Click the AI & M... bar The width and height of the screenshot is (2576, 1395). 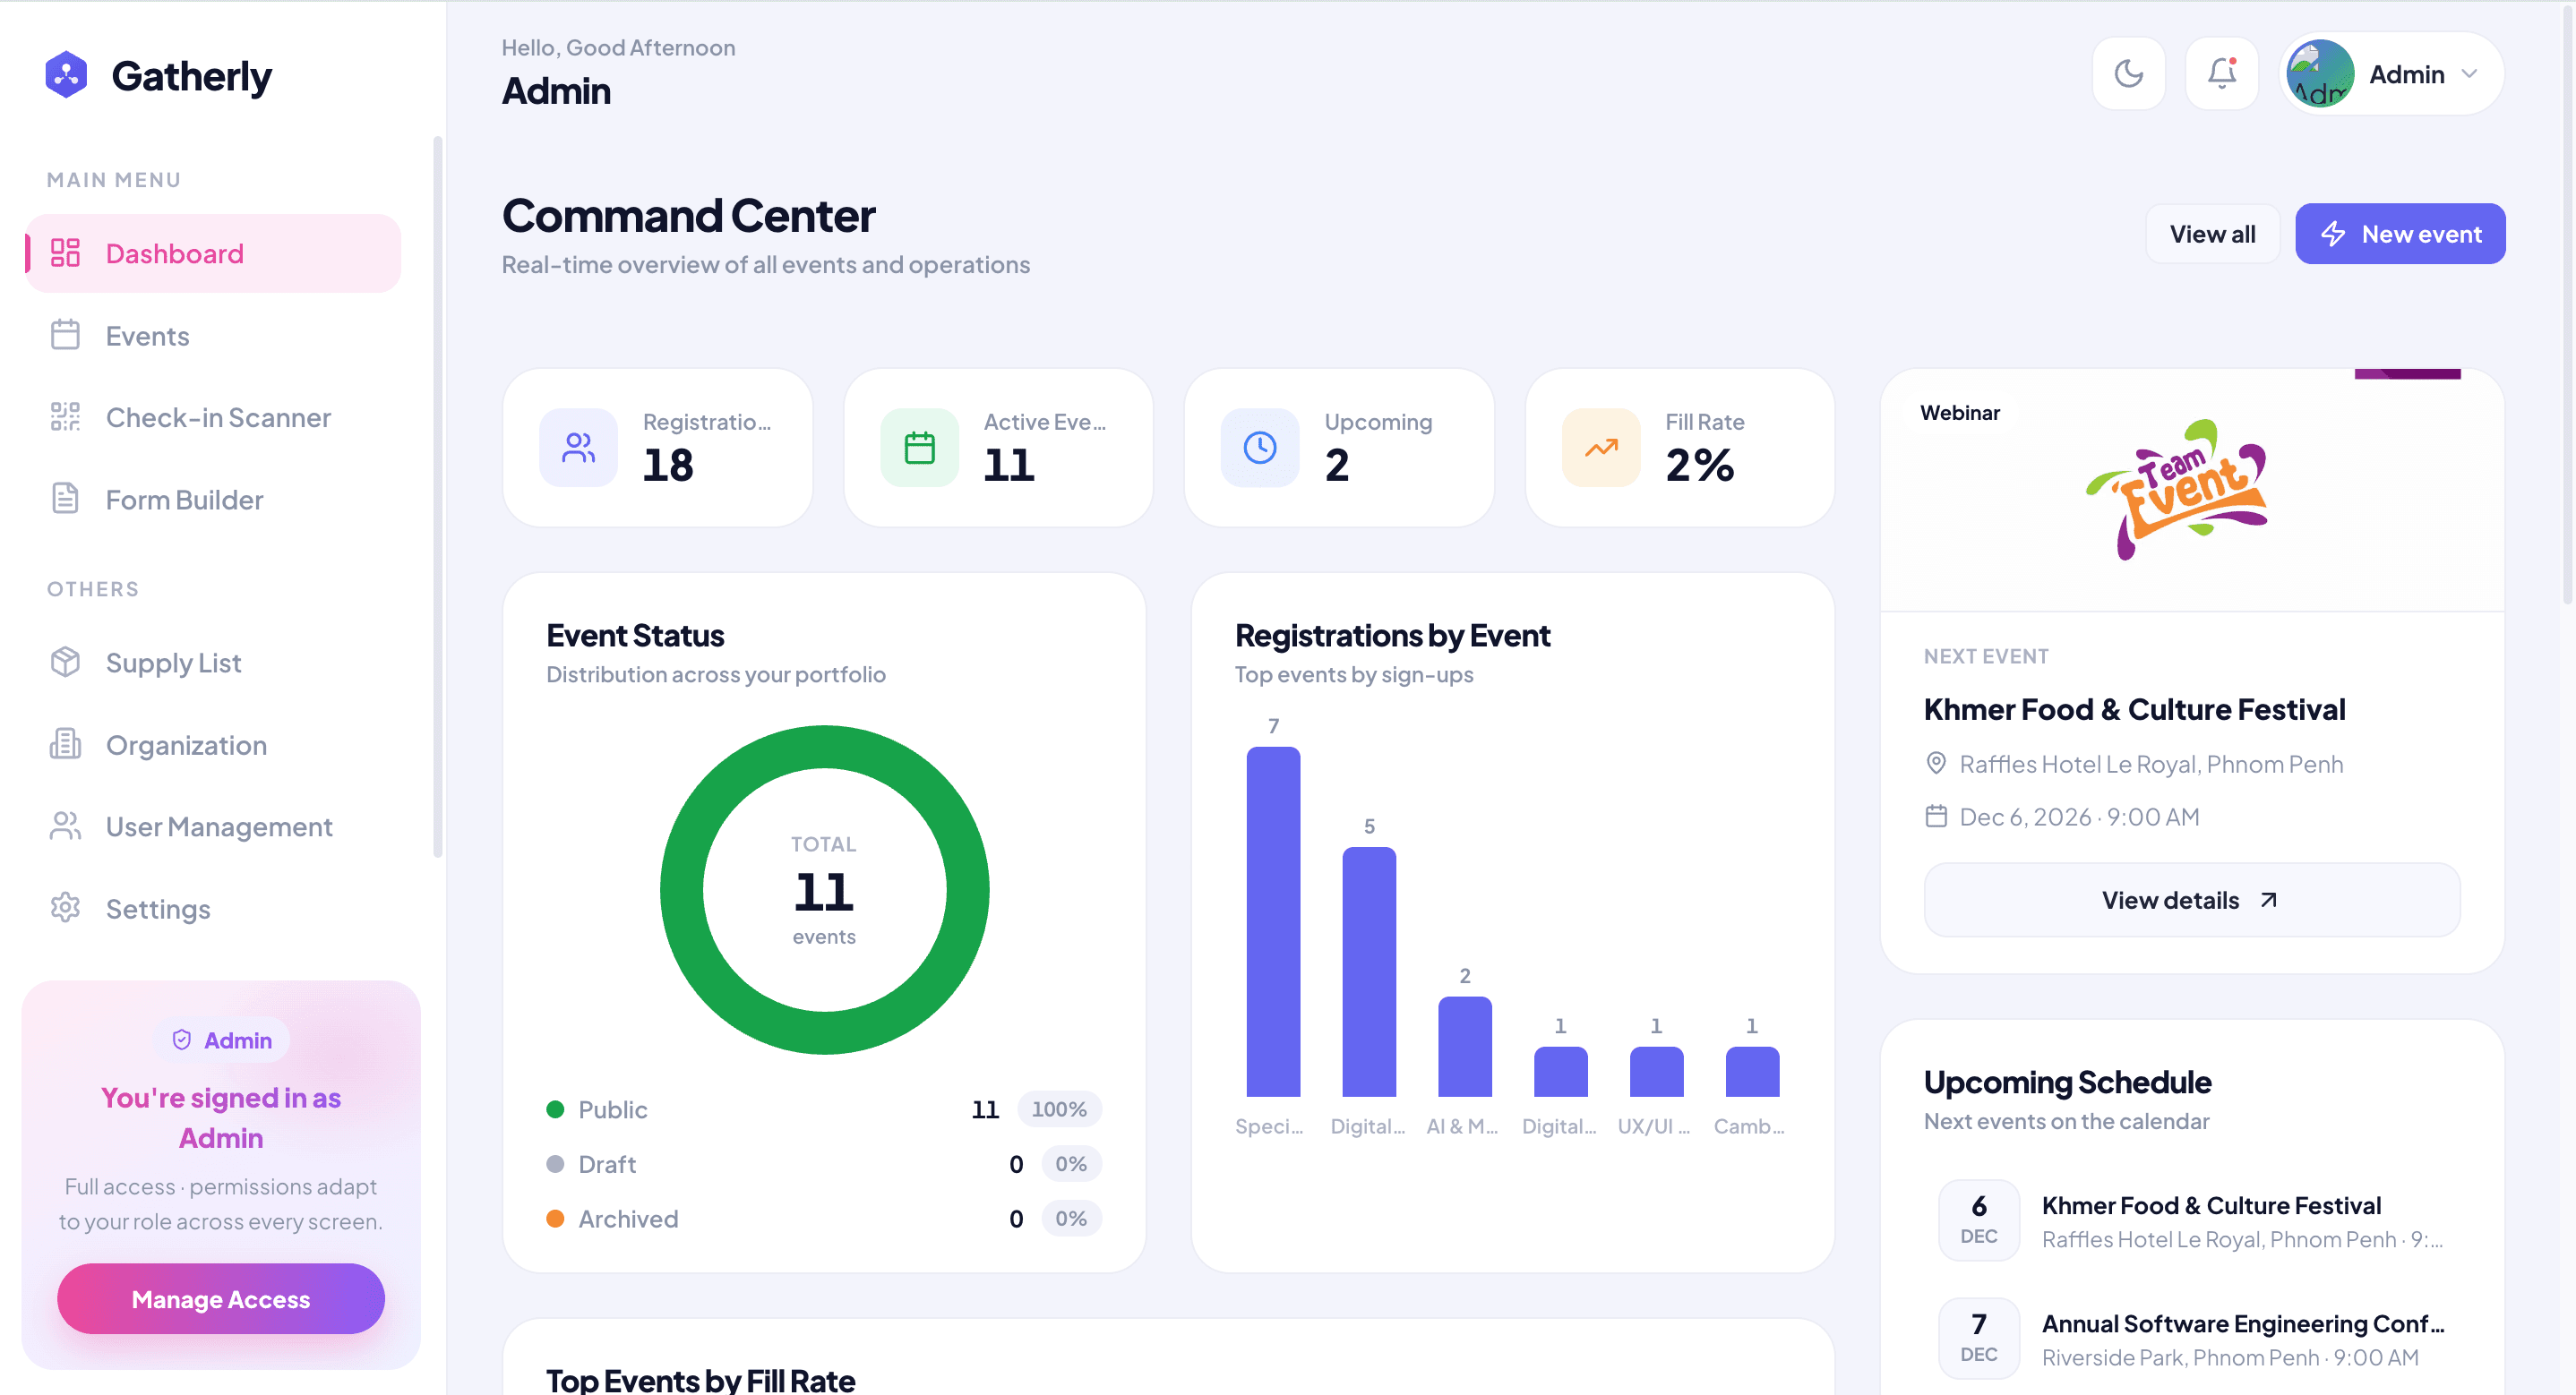pos(1465,1046)
